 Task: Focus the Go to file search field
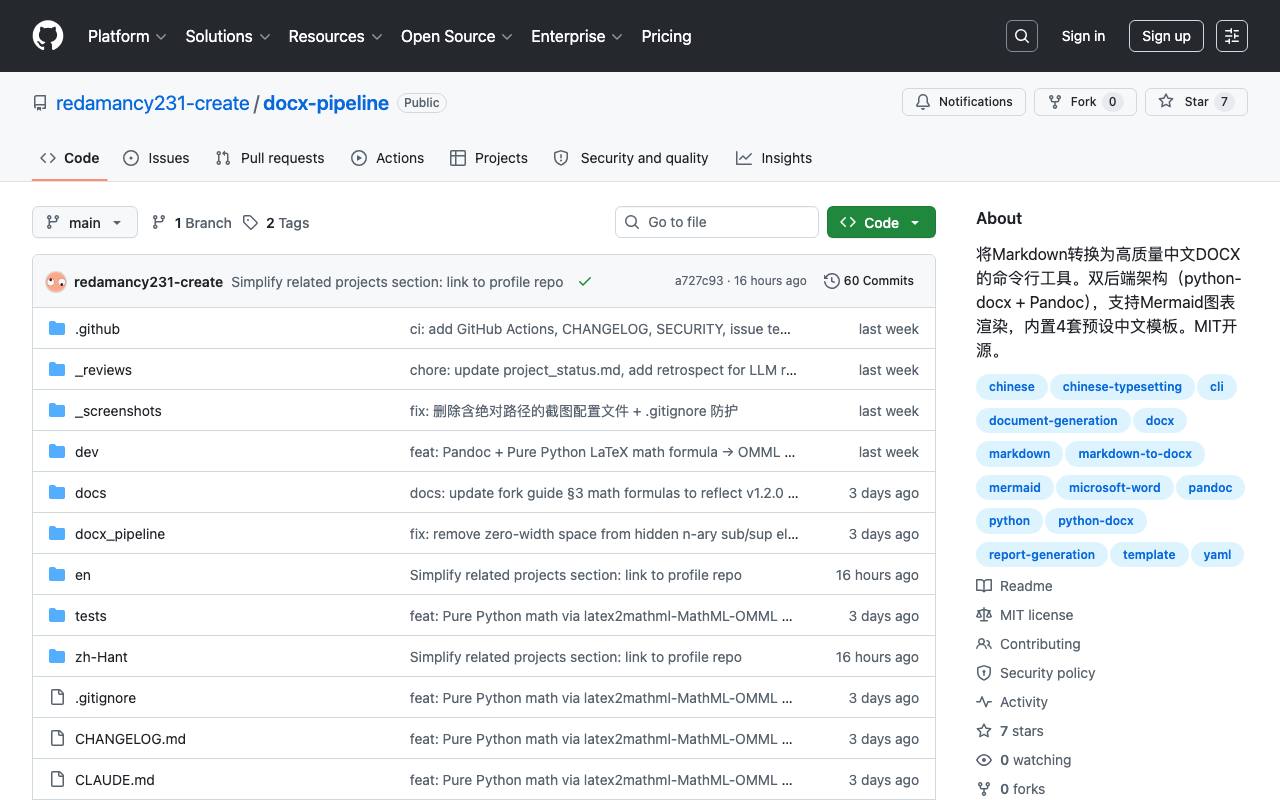[717, 222]
